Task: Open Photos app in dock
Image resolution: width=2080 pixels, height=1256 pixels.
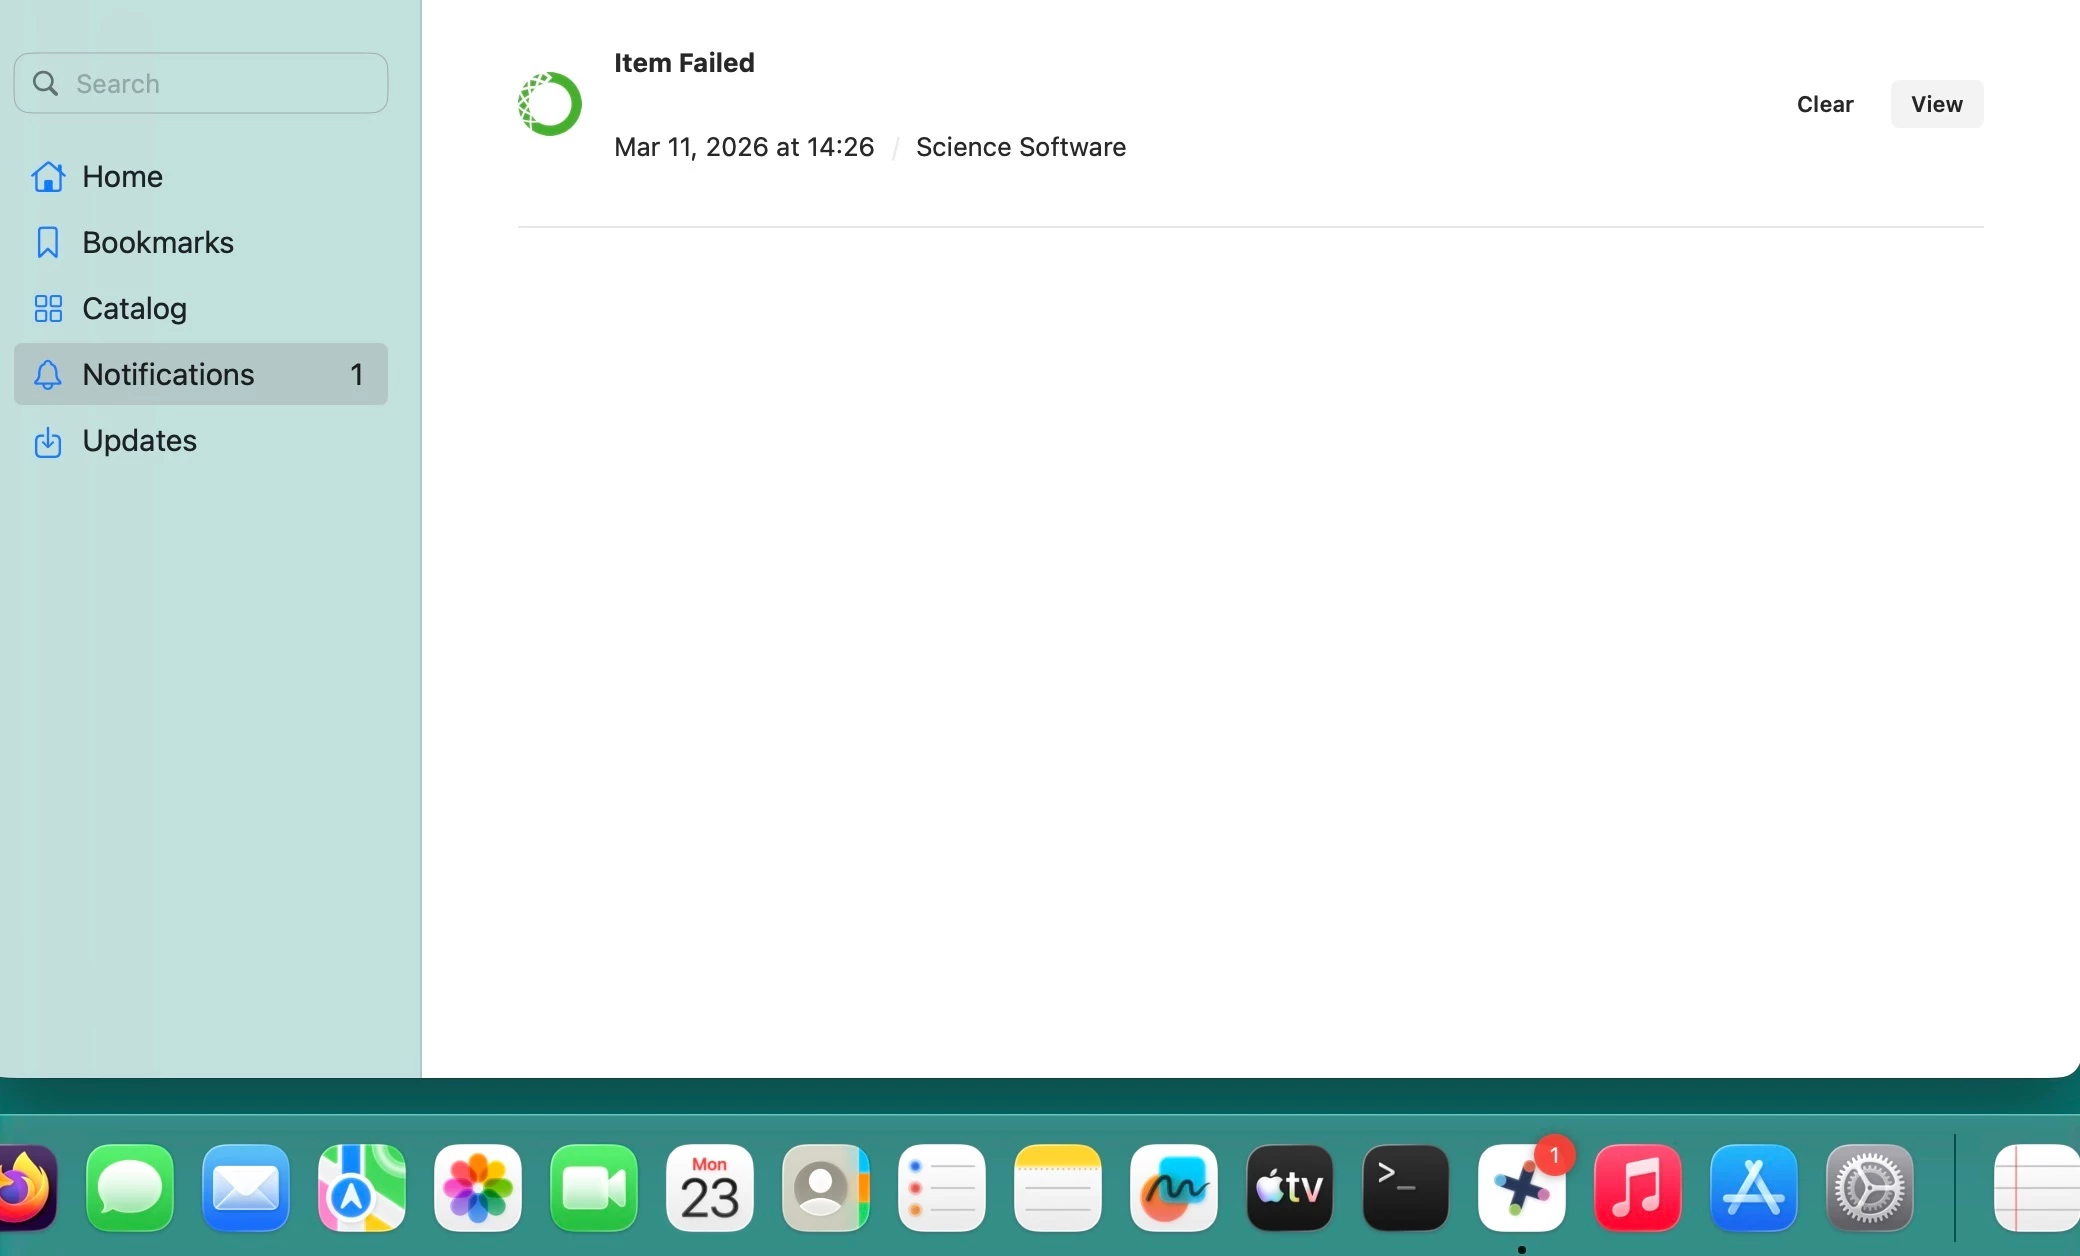Action: point(478,1188)
